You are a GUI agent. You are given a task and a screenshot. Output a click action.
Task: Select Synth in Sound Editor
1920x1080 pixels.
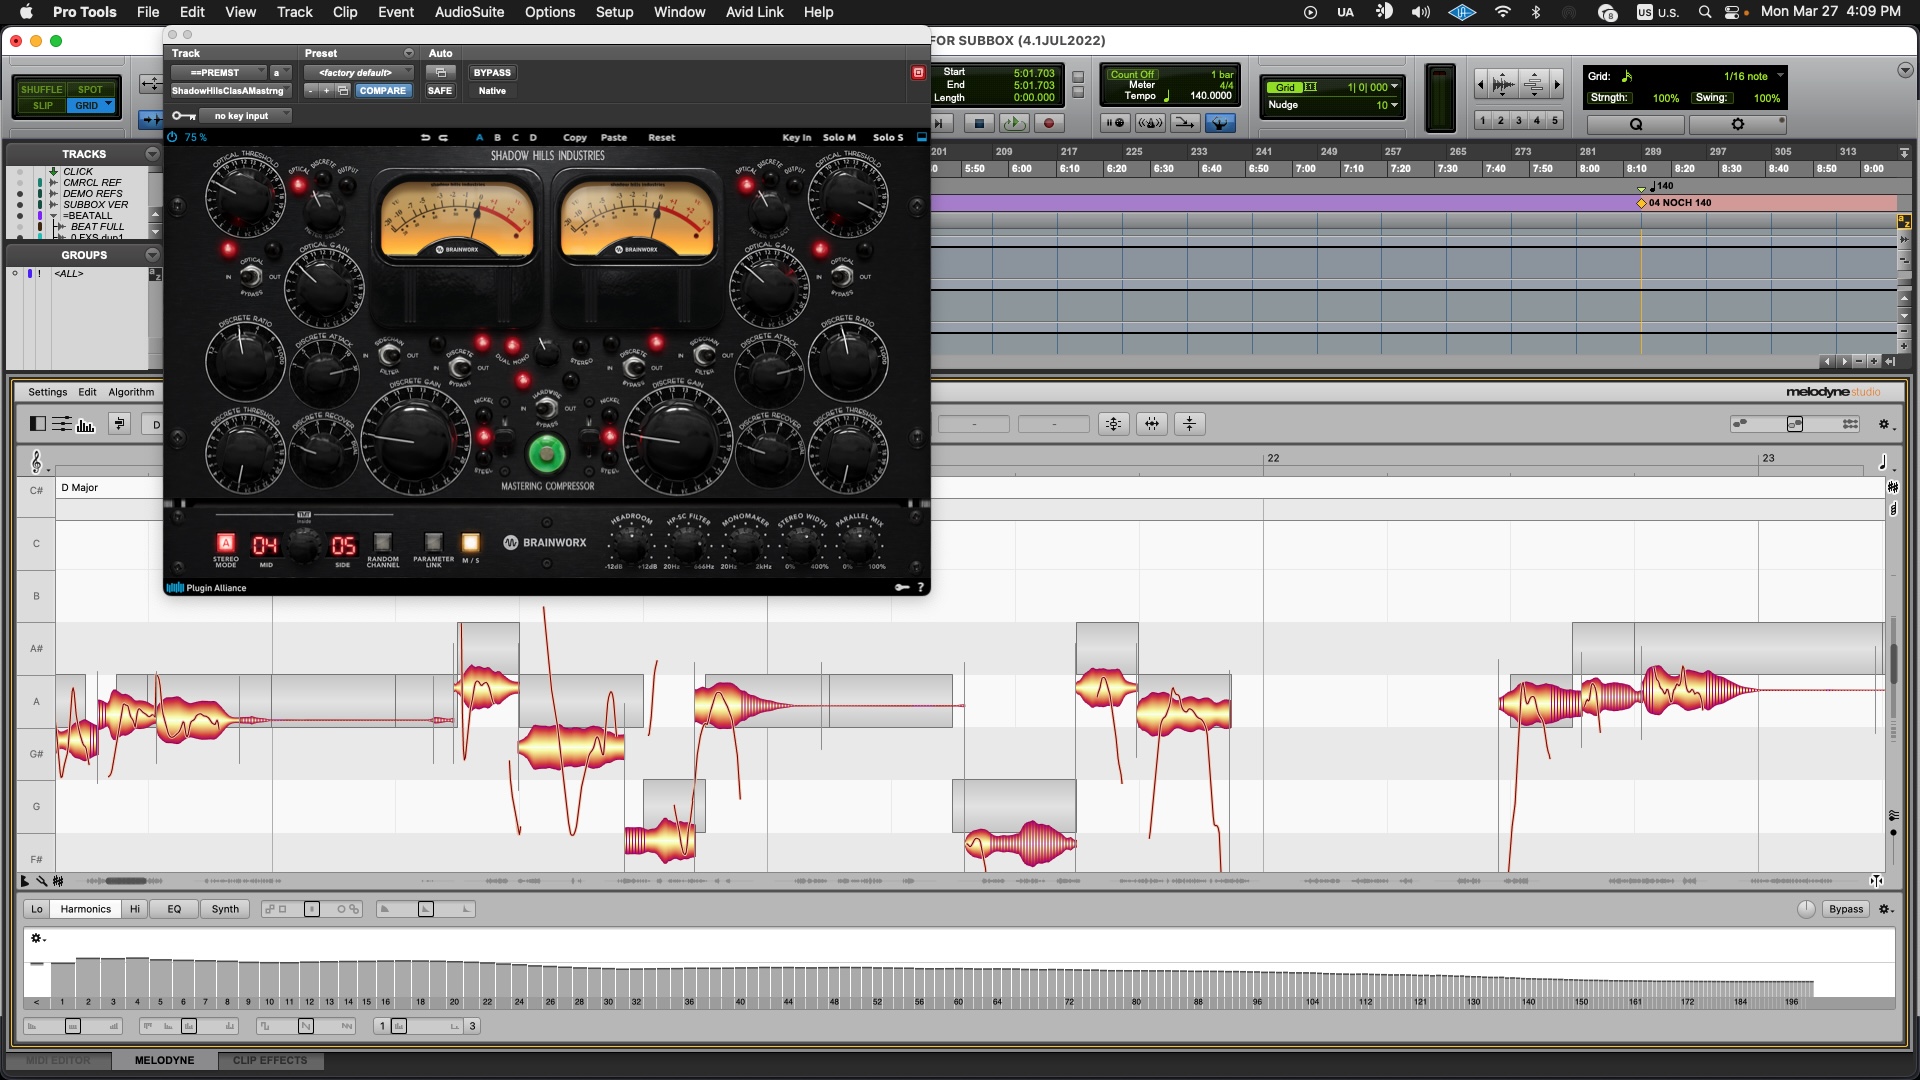pyautogui.click(x=225, y=909)
